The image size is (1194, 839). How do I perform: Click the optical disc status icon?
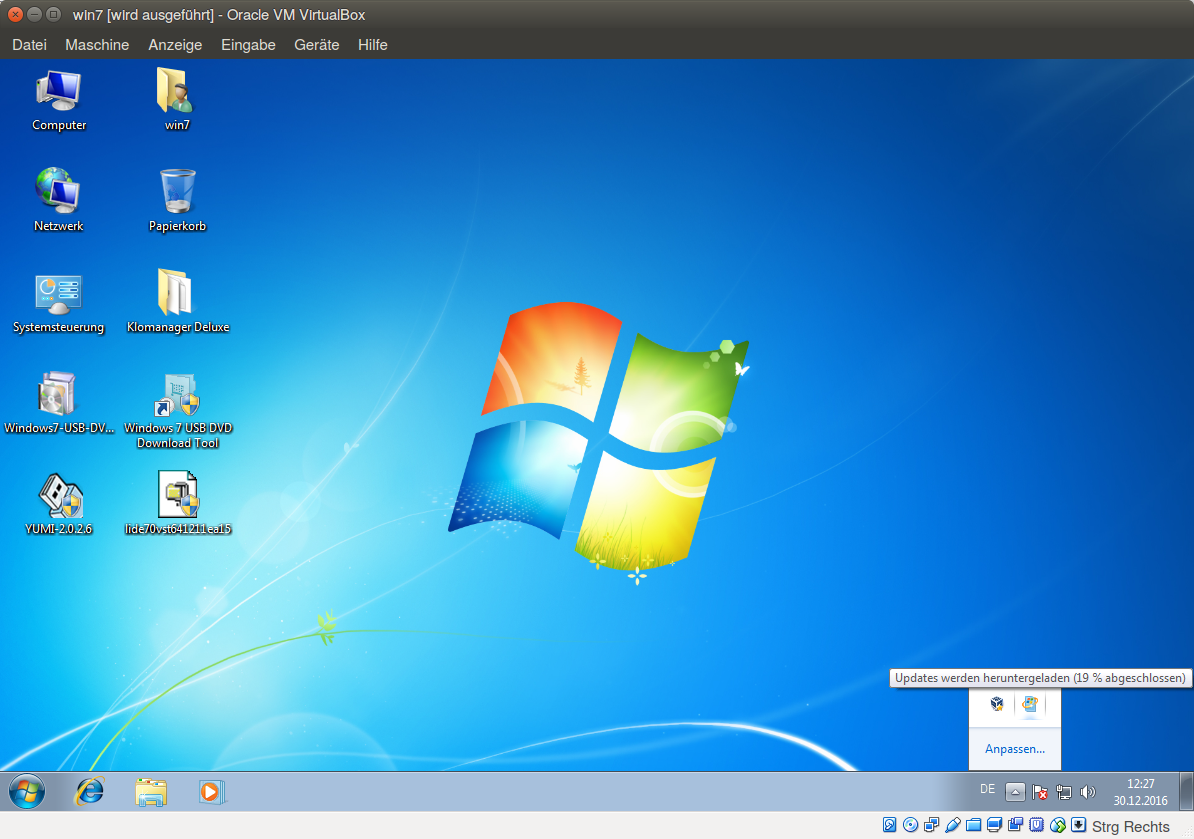[x=910, y=825]
